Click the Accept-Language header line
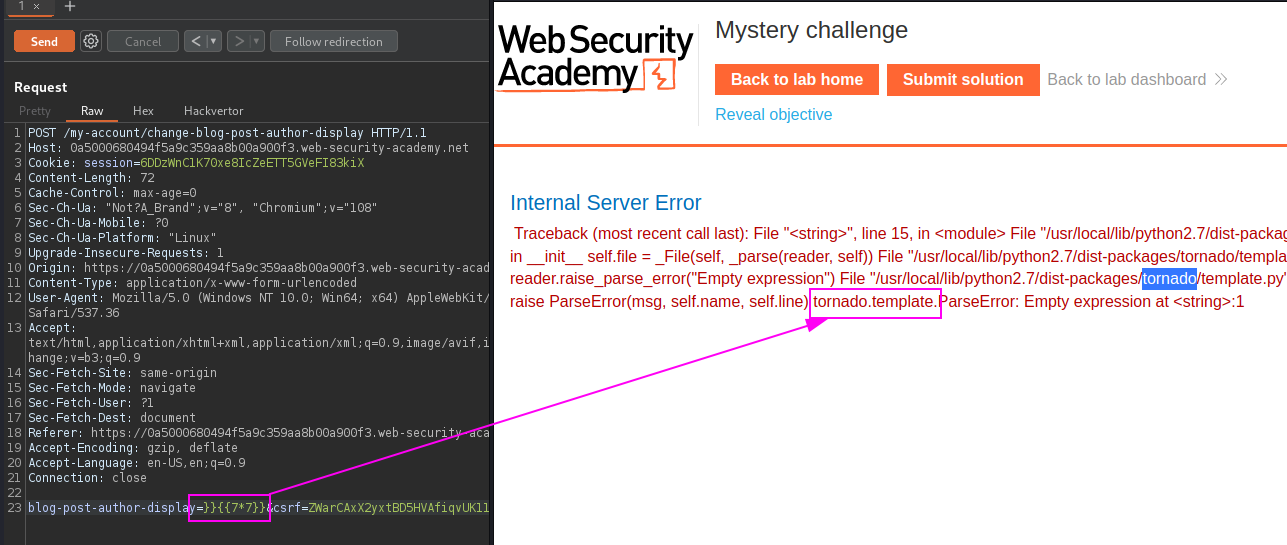 point(136,463)
